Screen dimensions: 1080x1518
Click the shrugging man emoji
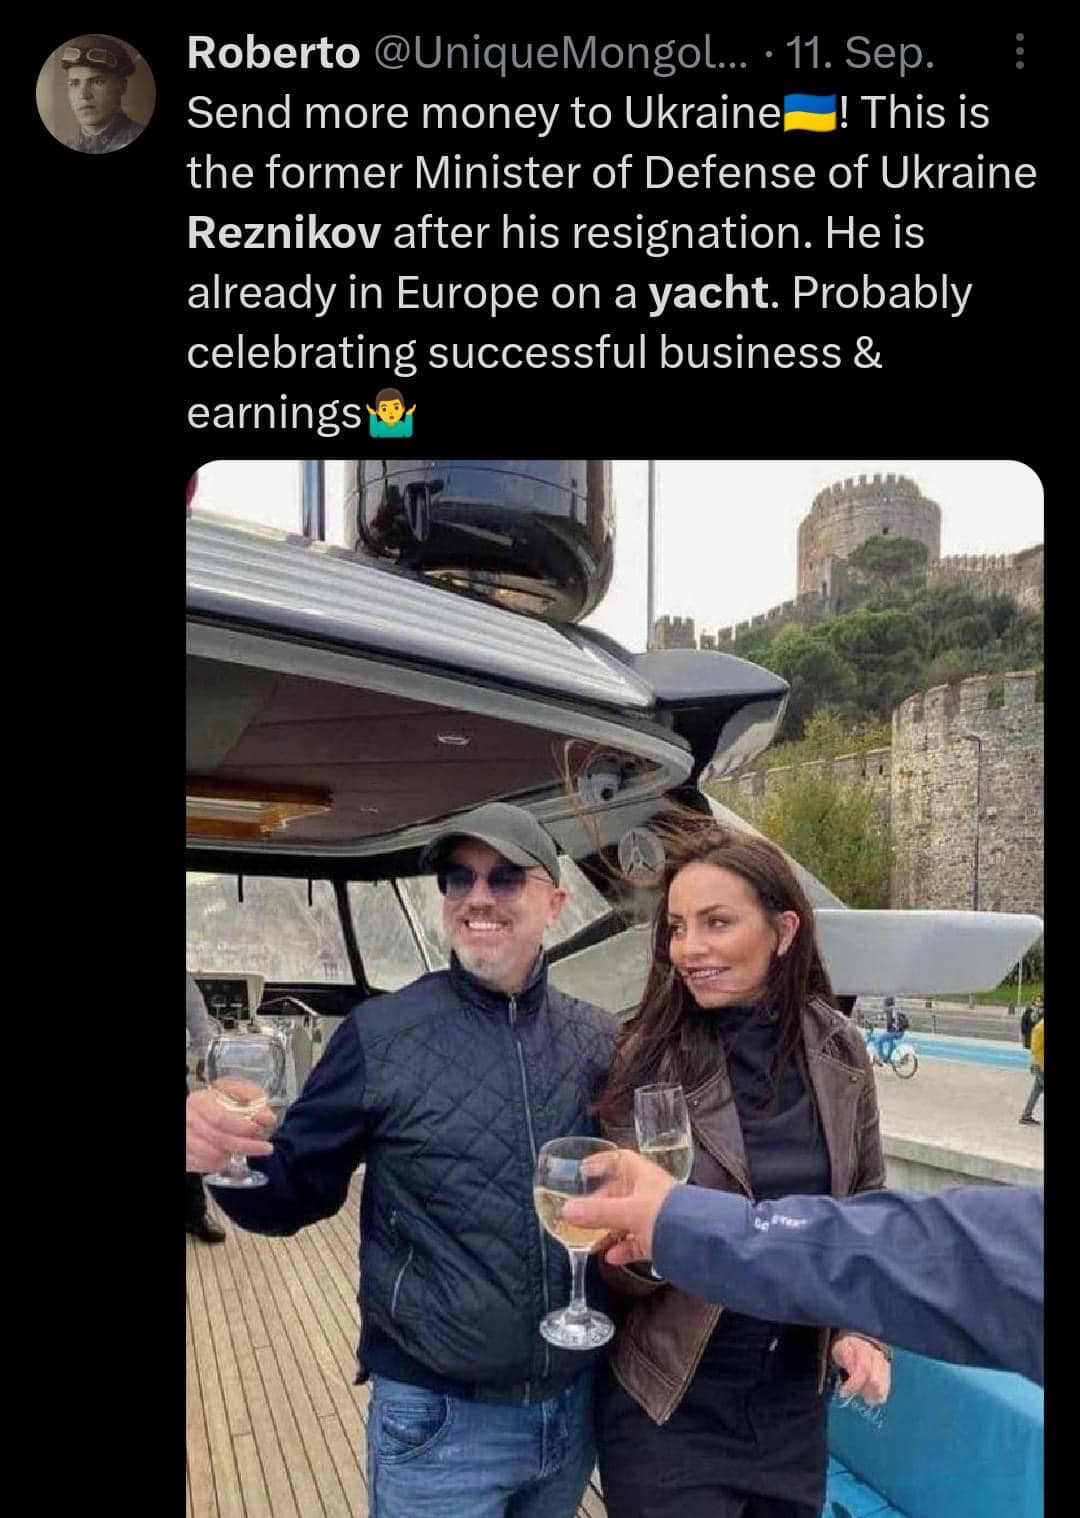coord(391,413)
